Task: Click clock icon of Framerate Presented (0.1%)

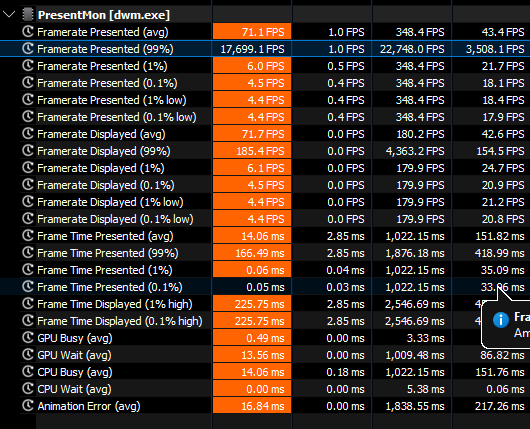Action: pyautogui.click(x=28, y=83)
